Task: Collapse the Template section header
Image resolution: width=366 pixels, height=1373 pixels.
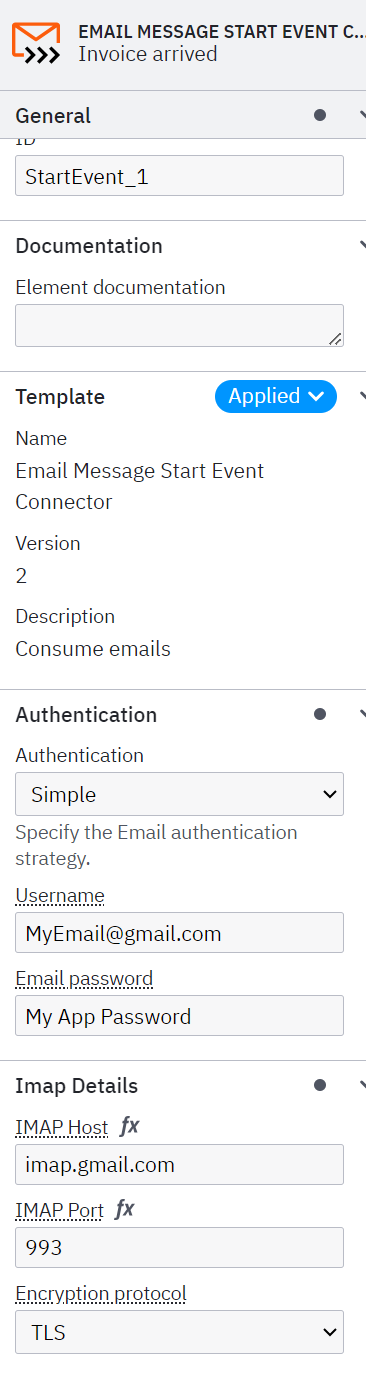Action: (361, 396)
